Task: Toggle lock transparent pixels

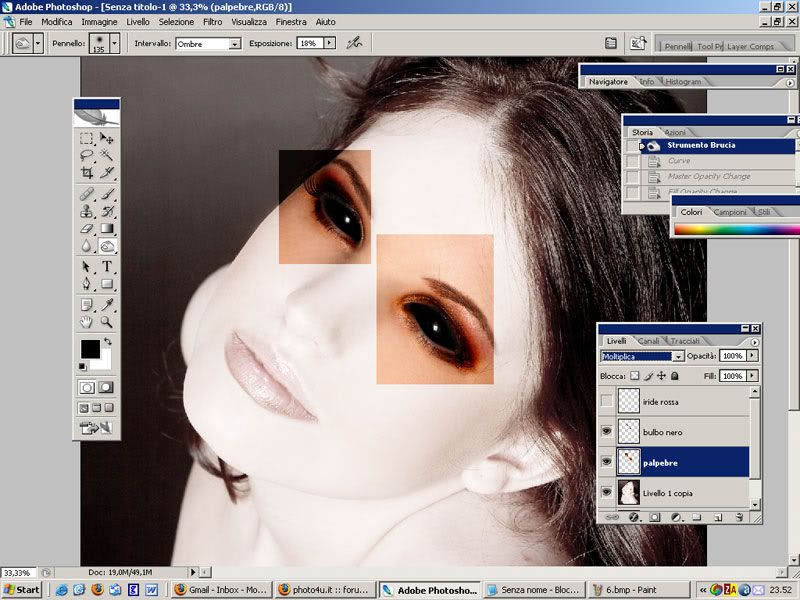Action: [x=634, y=376]
